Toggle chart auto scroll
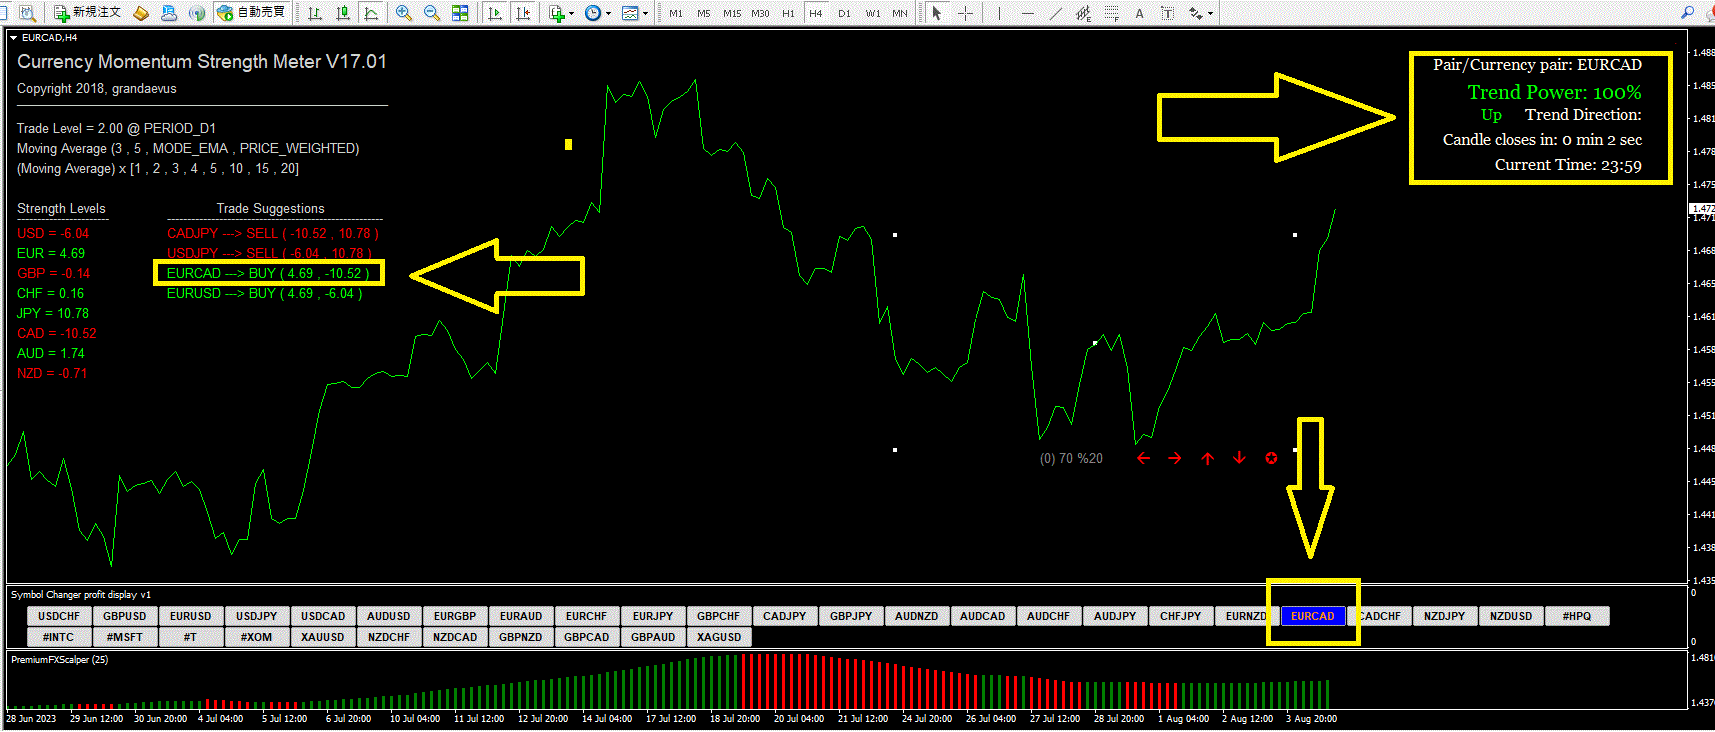Viewport: 1715px width, 732px height. pyautogui.click(x=494, y=13)
